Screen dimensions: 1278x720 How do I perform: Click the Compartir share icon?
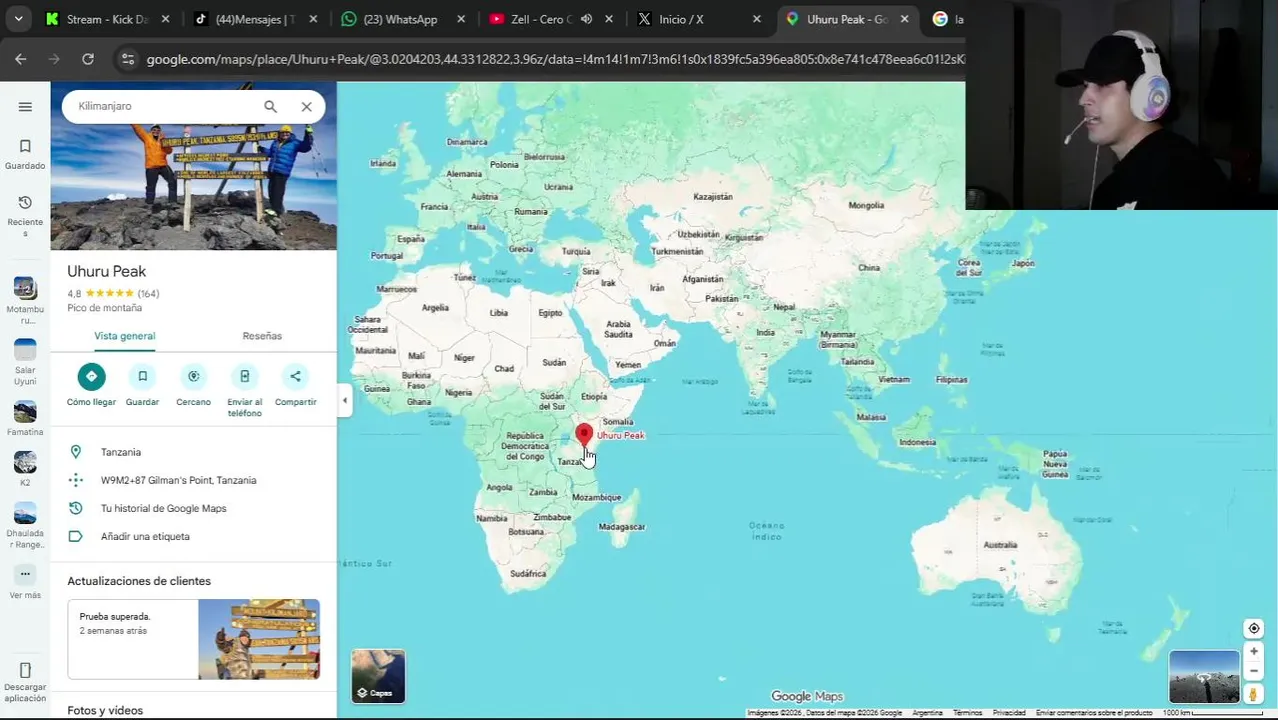click(x=295, y=376)
